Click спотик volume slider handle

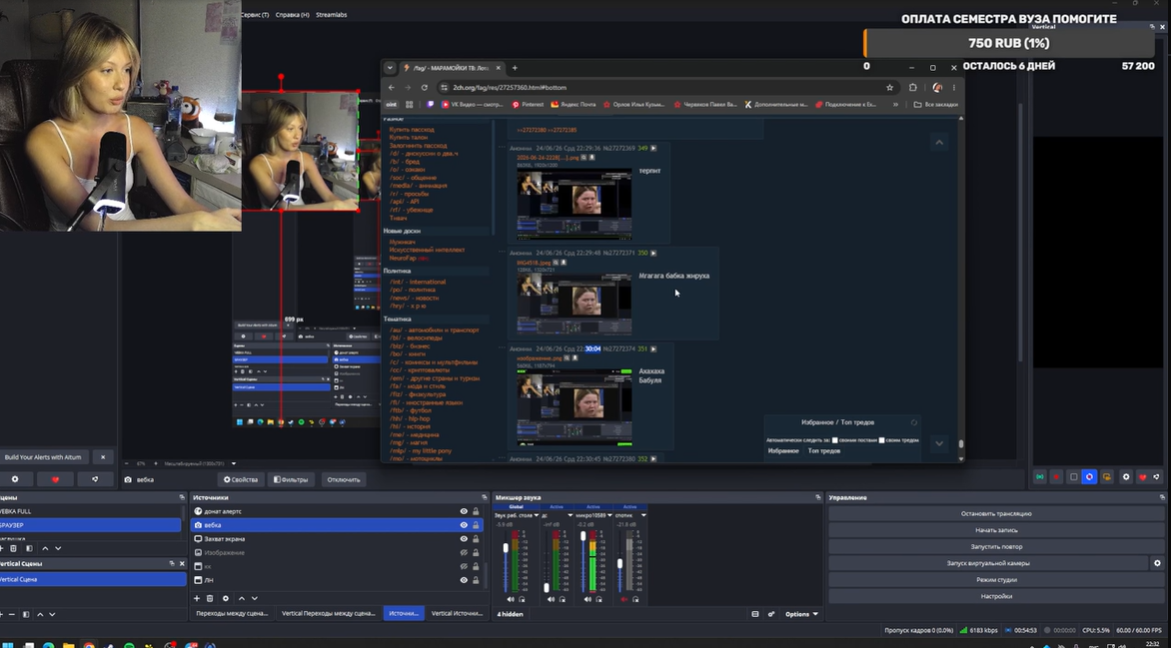(620, 564)
